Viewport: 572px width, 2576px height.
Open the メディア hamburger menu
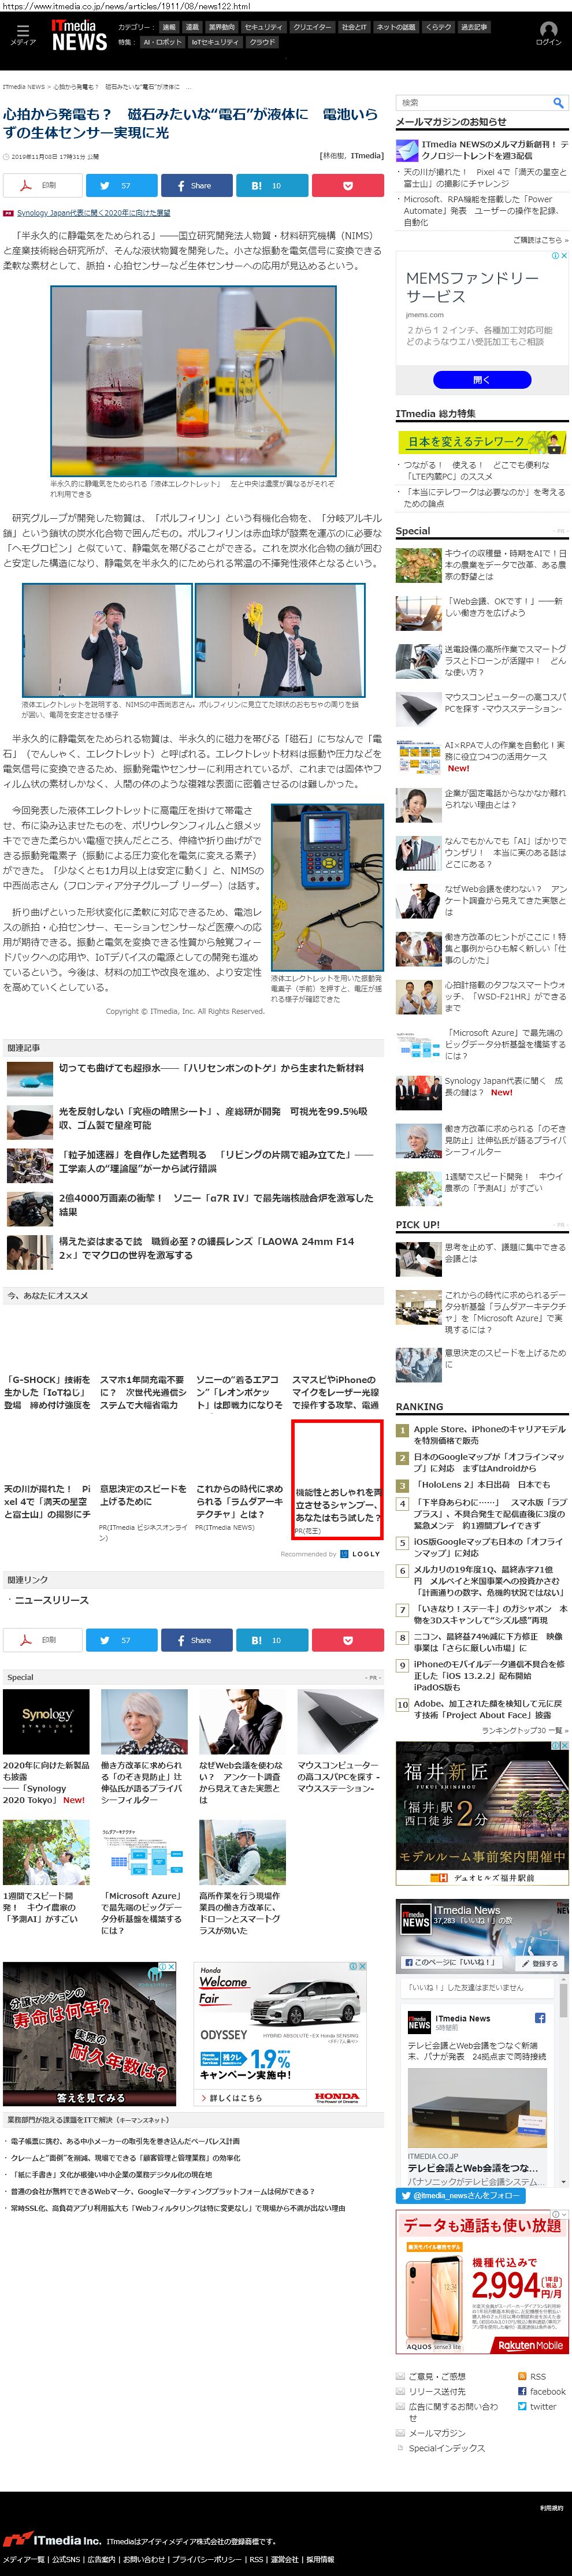point(22,34)
